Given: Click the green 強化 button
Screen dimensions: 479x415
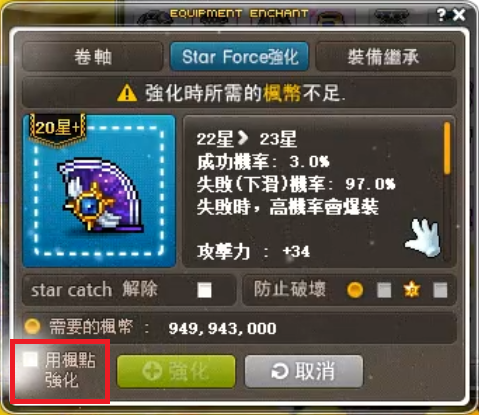Looking at the screenshot, I should point(176,371).
